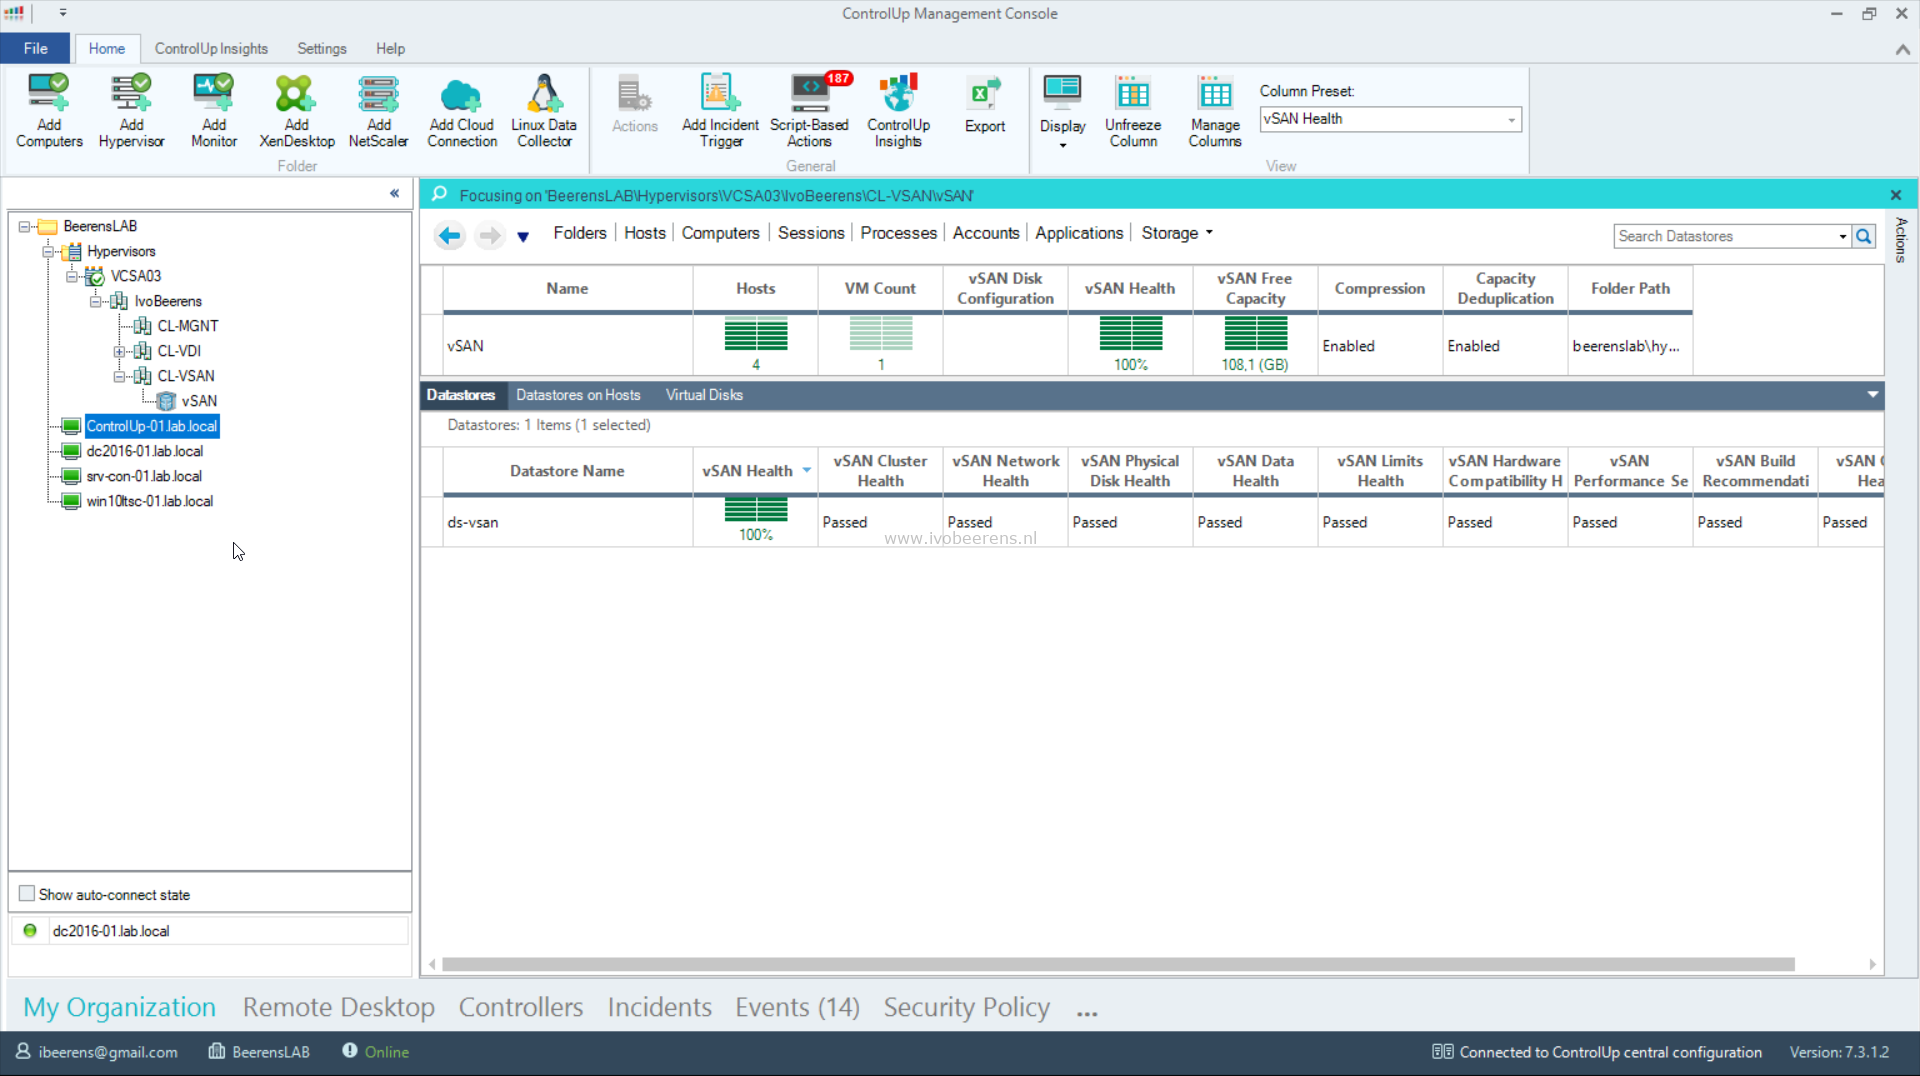Click the central configuration connection icon

point(1442,1051)
